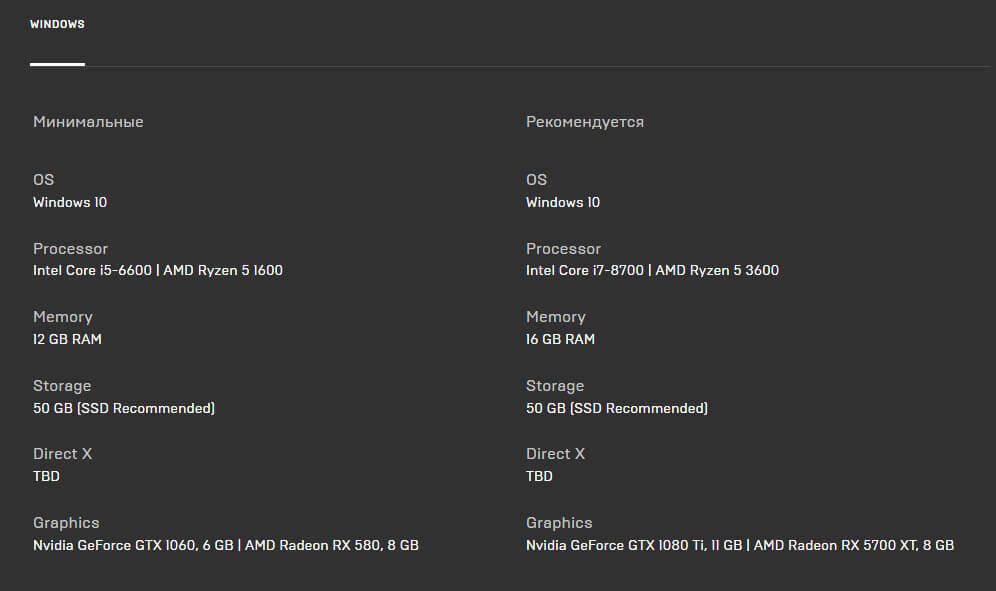
Task: Click recommended OS value Windows 10
Action: click(563, 202)
